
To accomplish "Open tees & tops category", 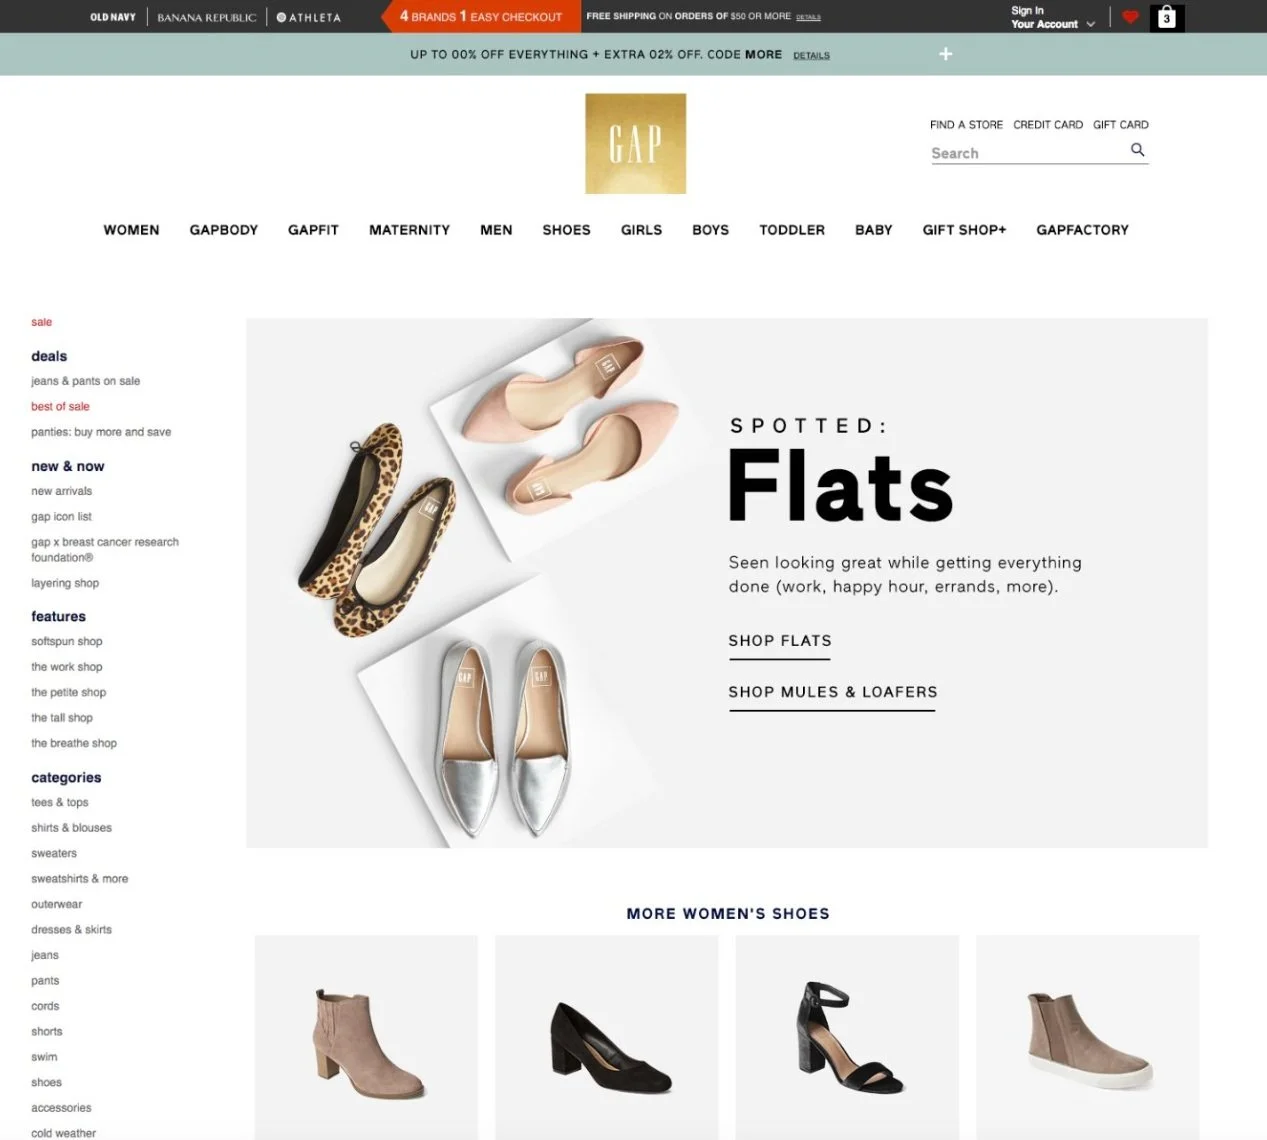I will pyautogui.click(x=59, y=802).
